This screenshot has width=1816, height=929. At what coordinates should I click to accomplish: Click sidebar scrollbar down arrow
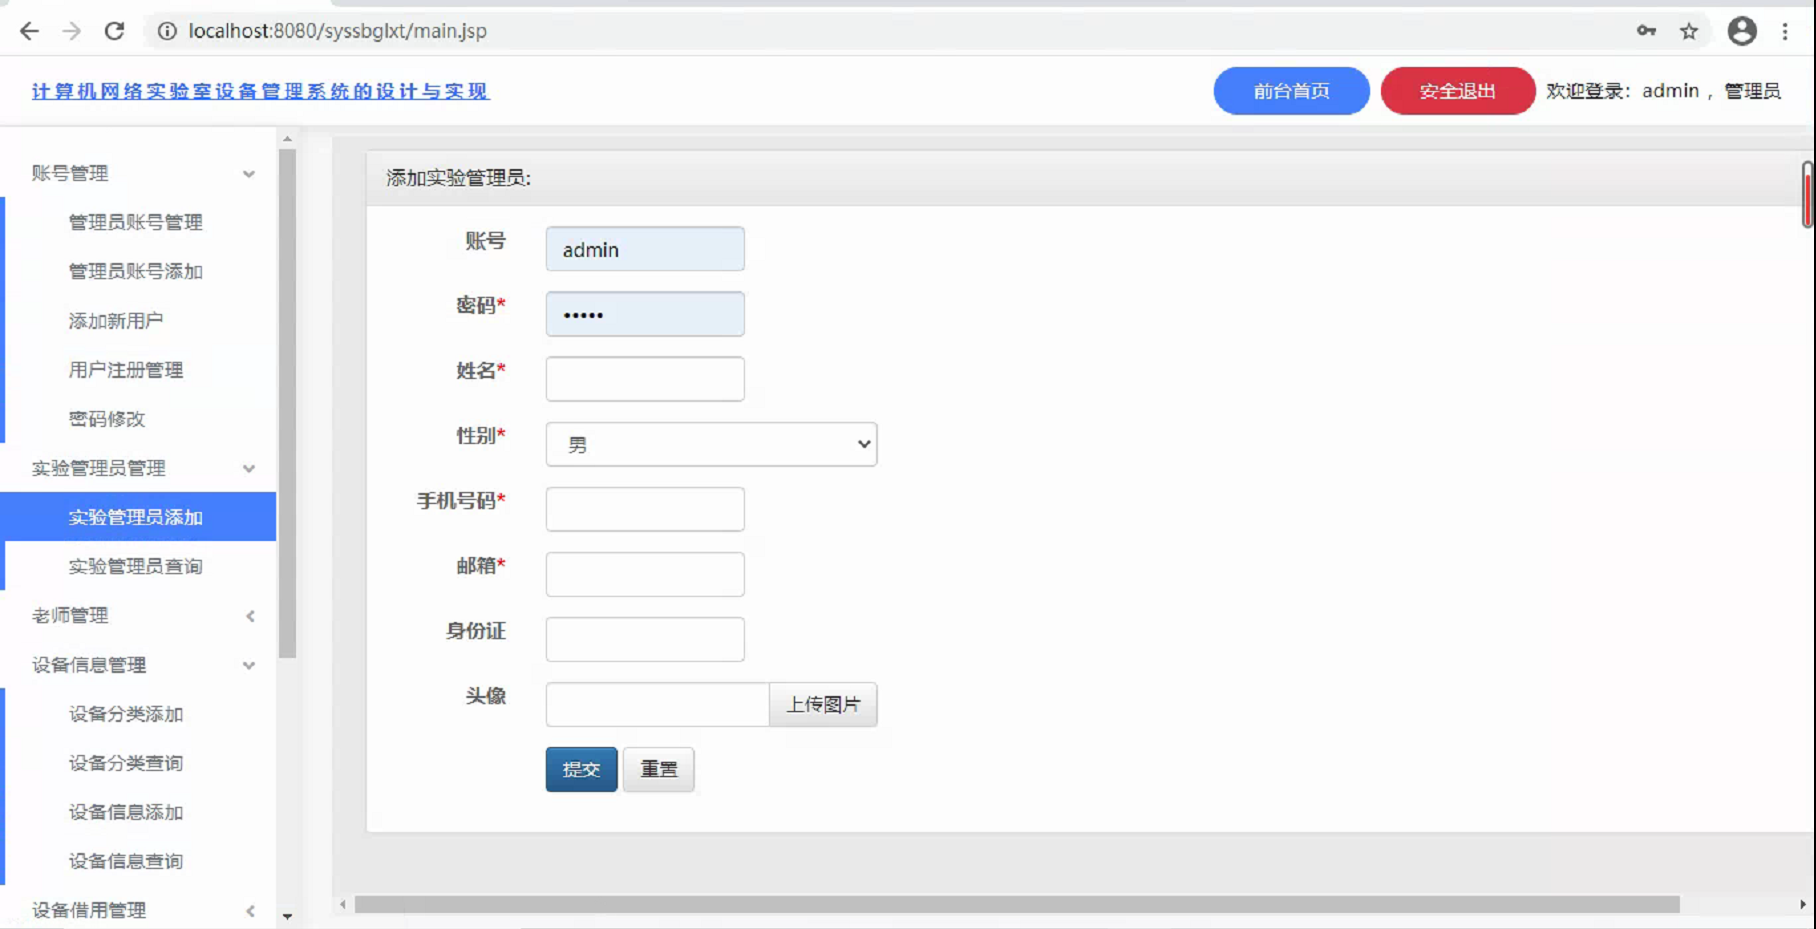(x=287, y=916)
